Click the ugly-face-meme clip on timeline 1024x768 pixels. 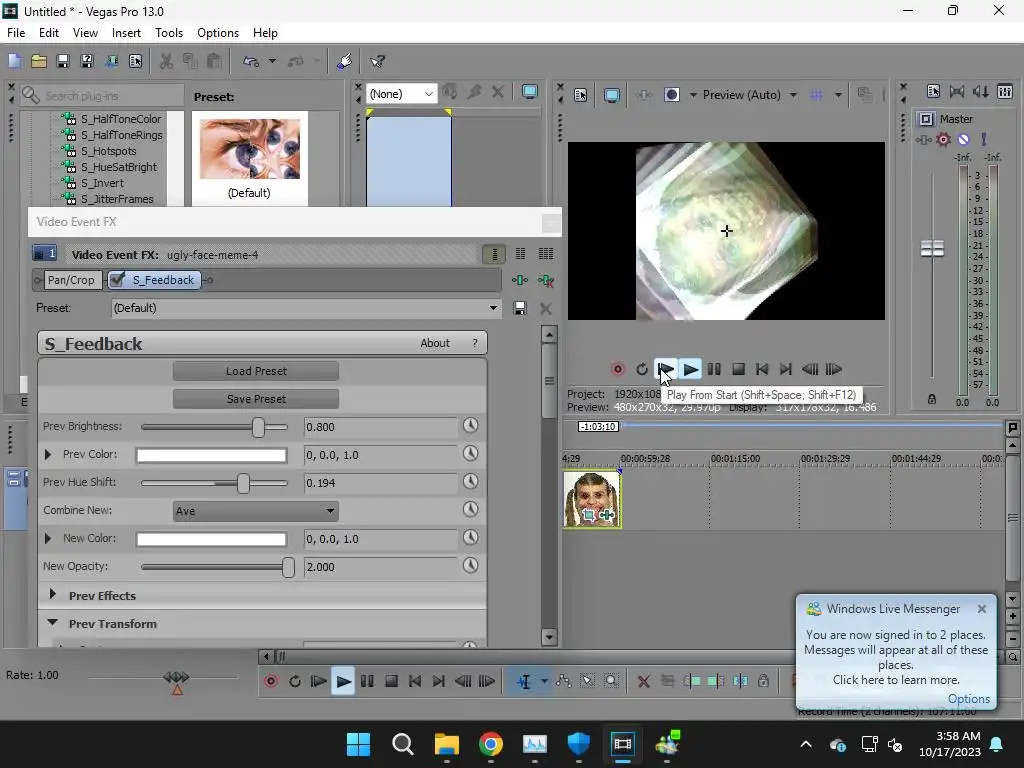click(x=592, y=499)
